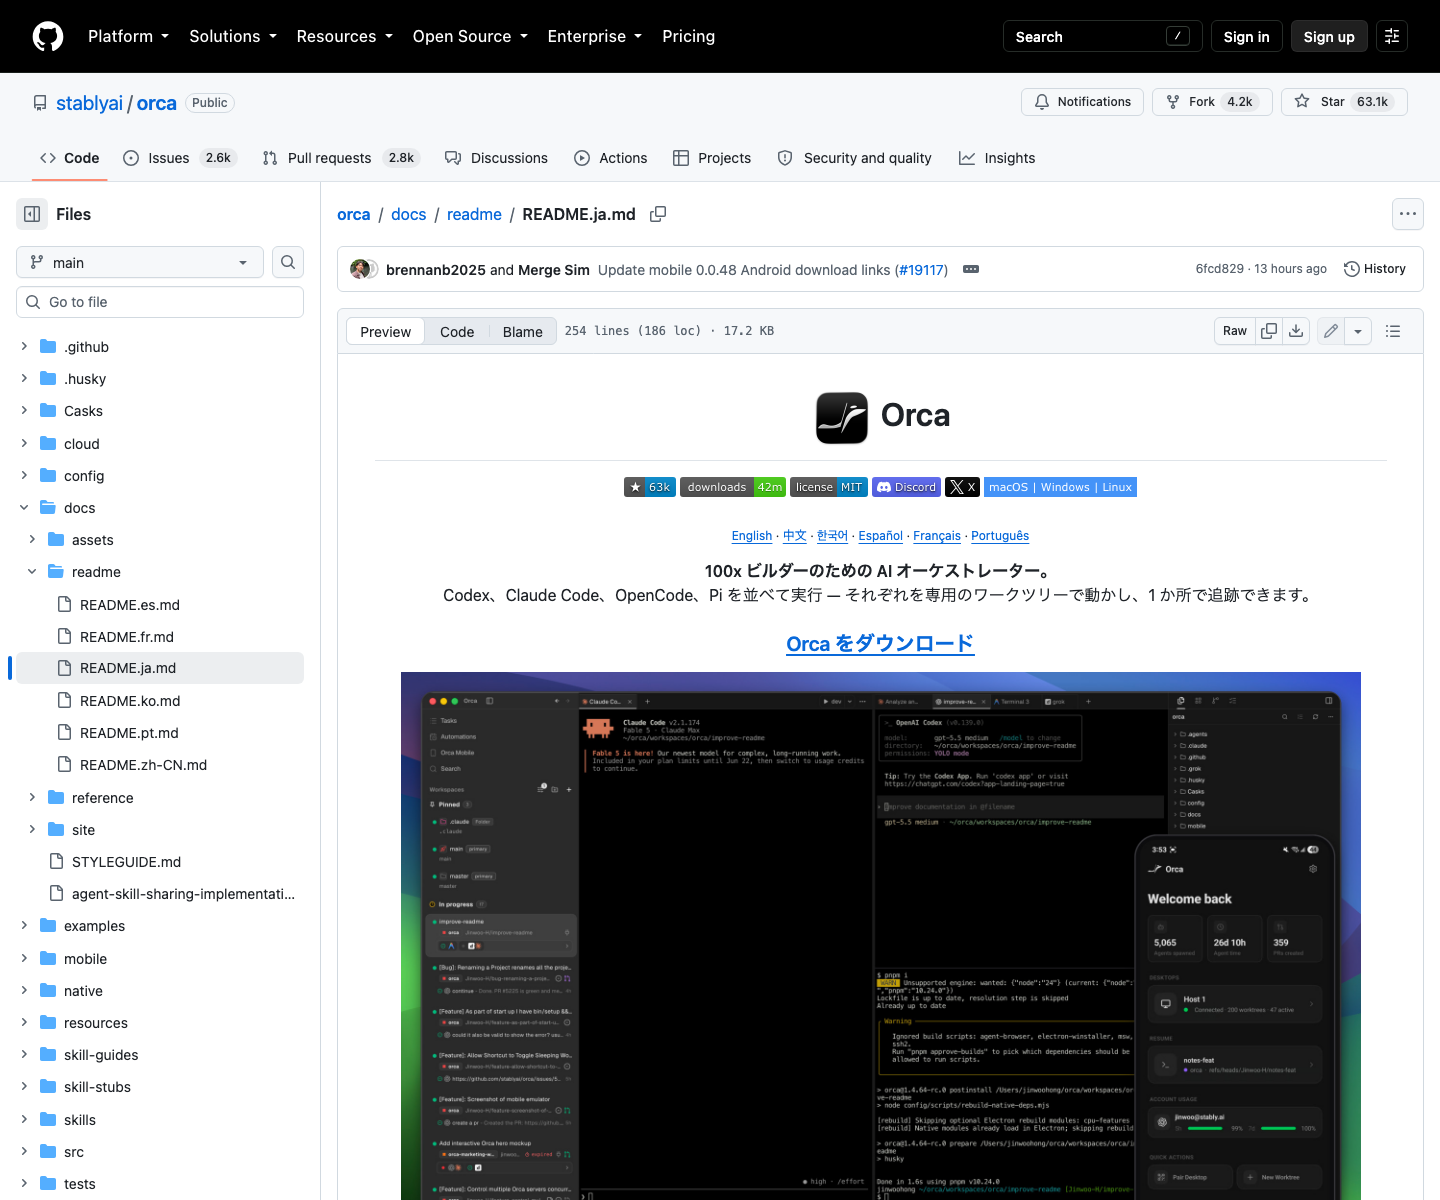Open the Resources menu dropdown

tap(344, 36)
